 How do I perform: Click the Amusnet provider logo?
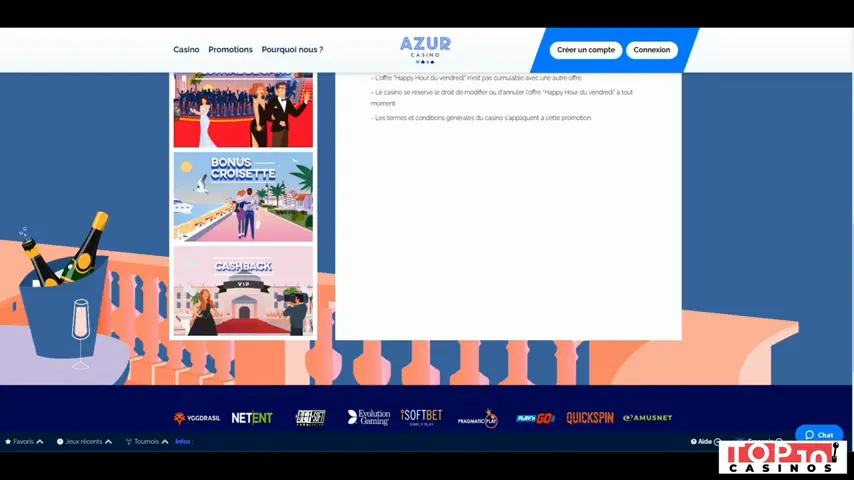pyautogui.click(x=648, y=418)
